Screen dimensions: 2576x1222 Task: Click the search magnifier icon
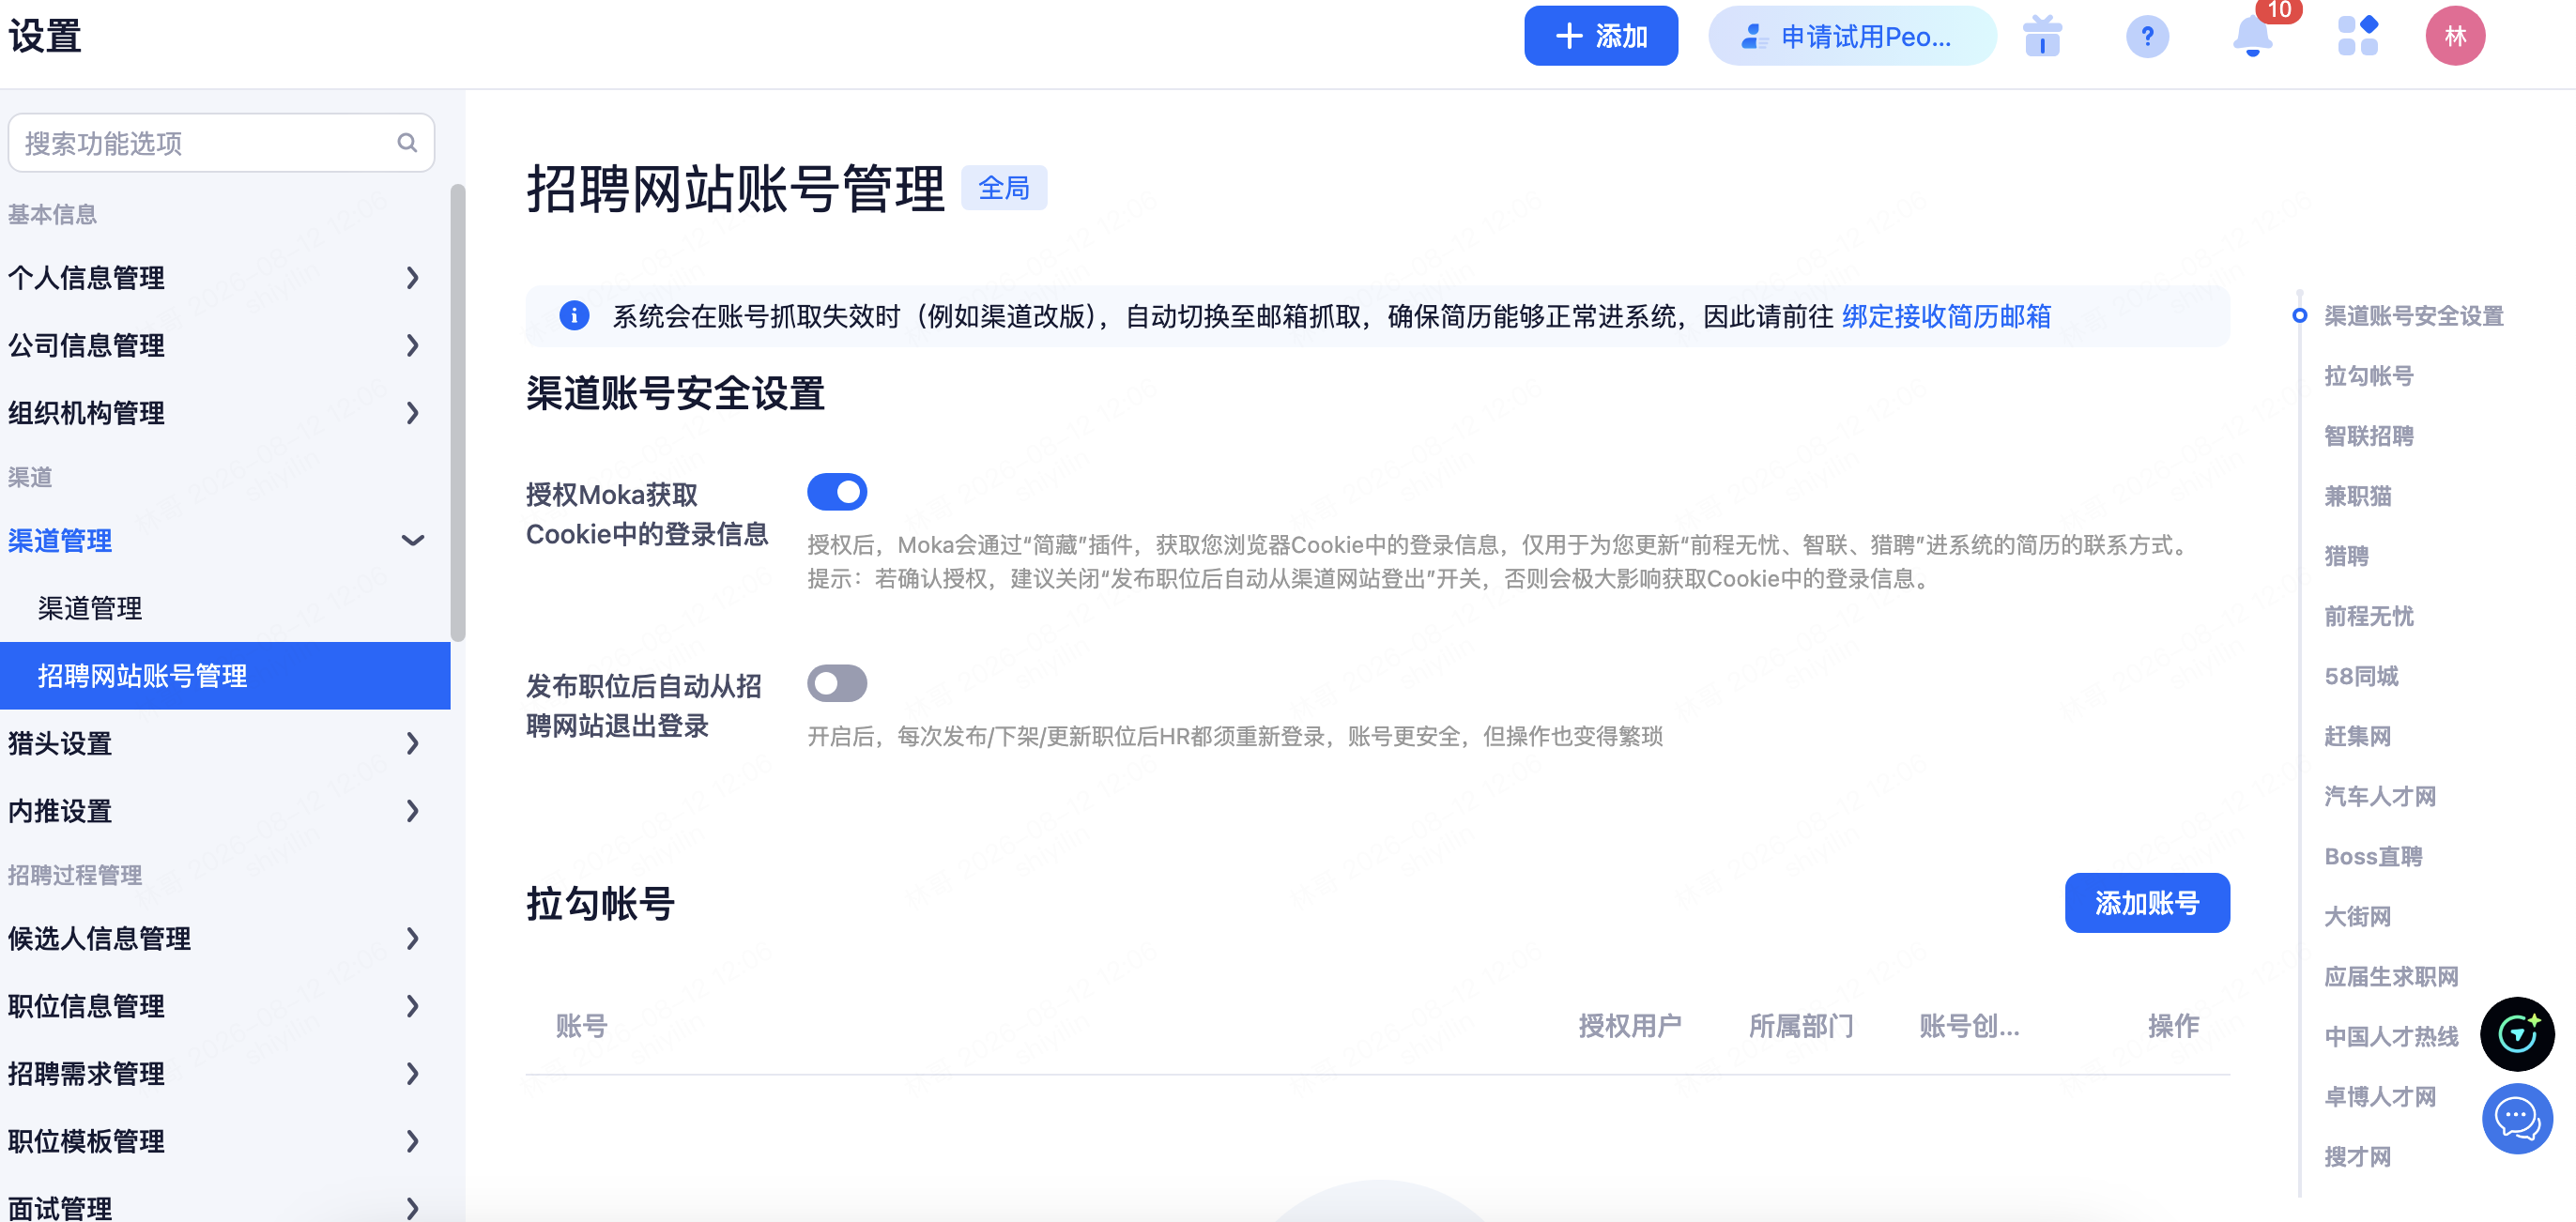coord(407,143)
